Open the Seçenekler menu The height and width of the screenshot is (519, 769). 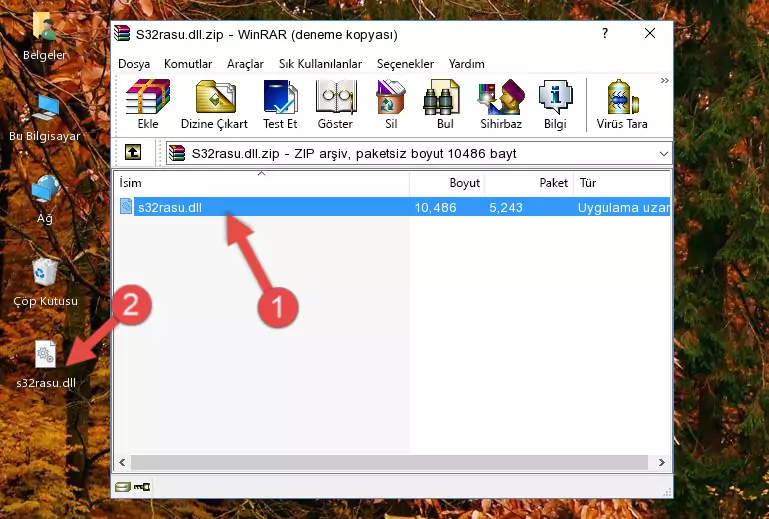click(405, 64)
